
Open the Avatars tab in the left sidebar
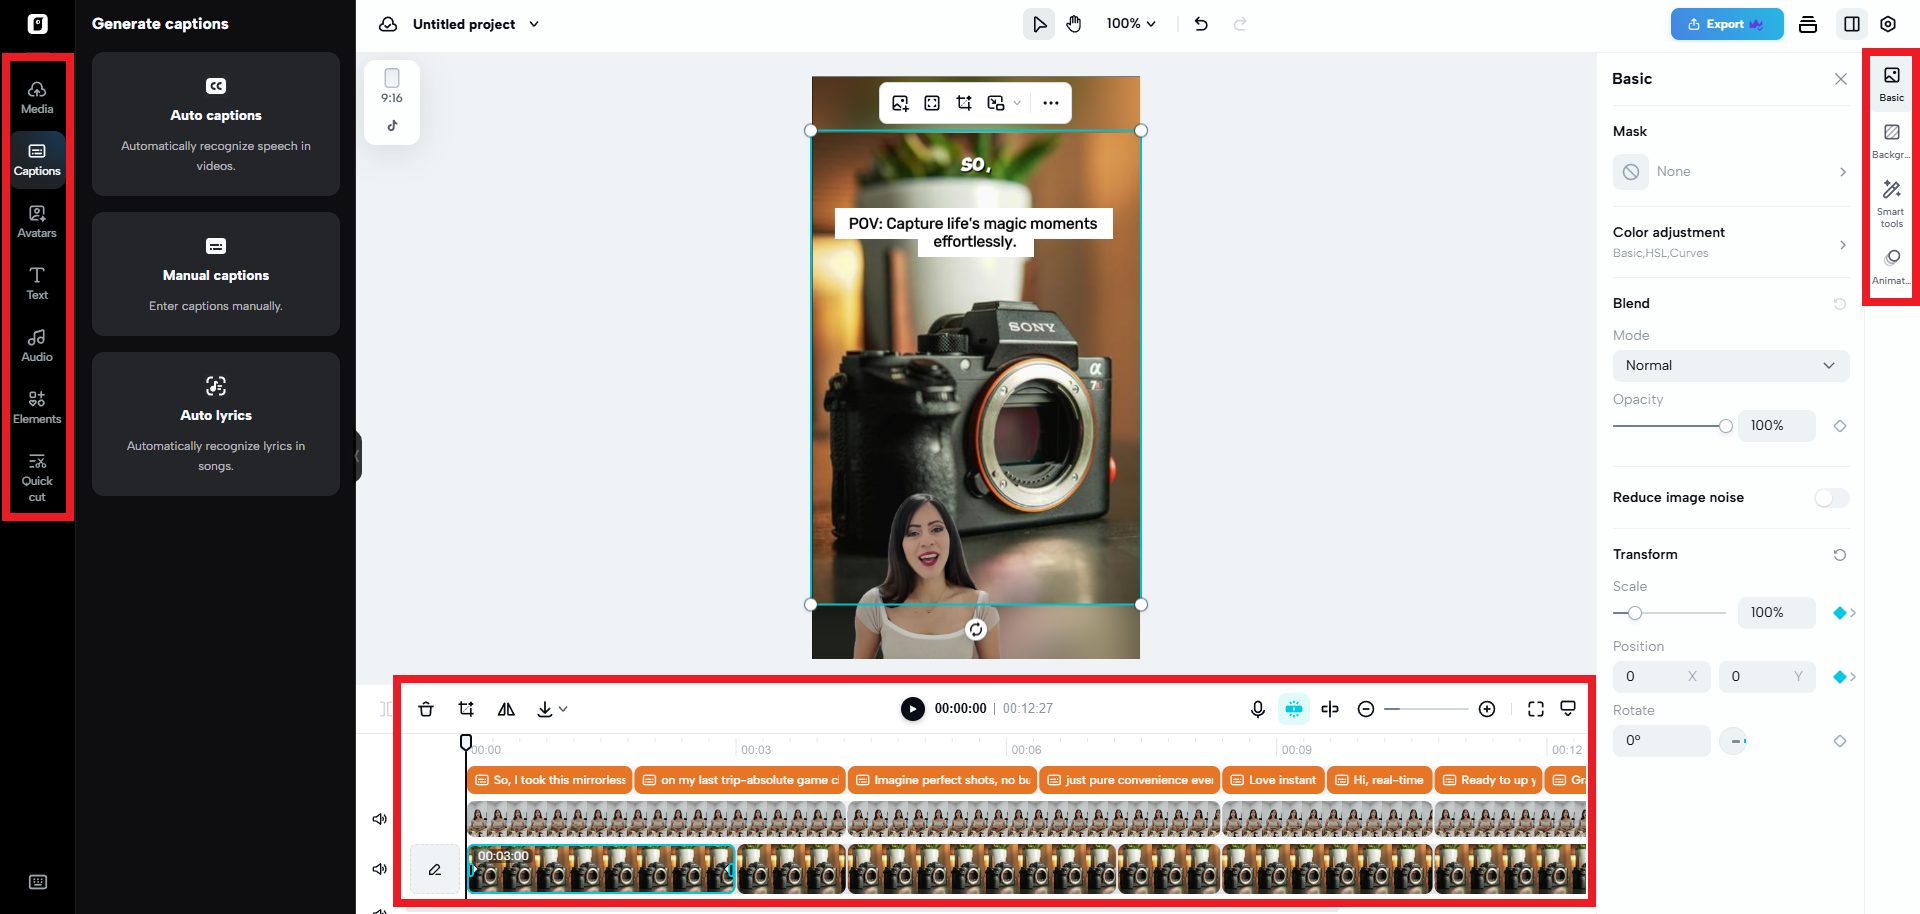point(37,221)
